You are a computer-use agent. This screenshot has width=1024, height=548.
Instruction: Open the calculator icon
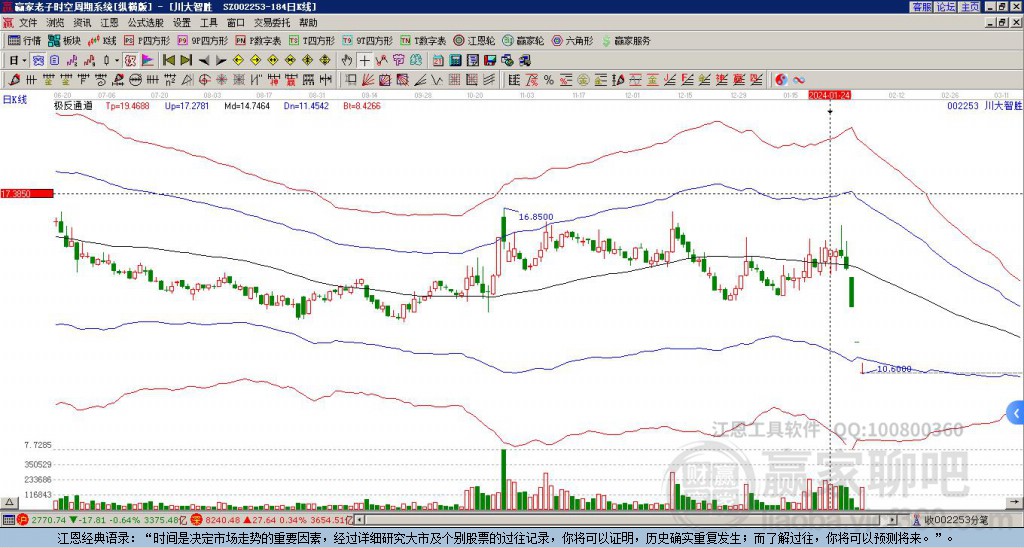456,61
